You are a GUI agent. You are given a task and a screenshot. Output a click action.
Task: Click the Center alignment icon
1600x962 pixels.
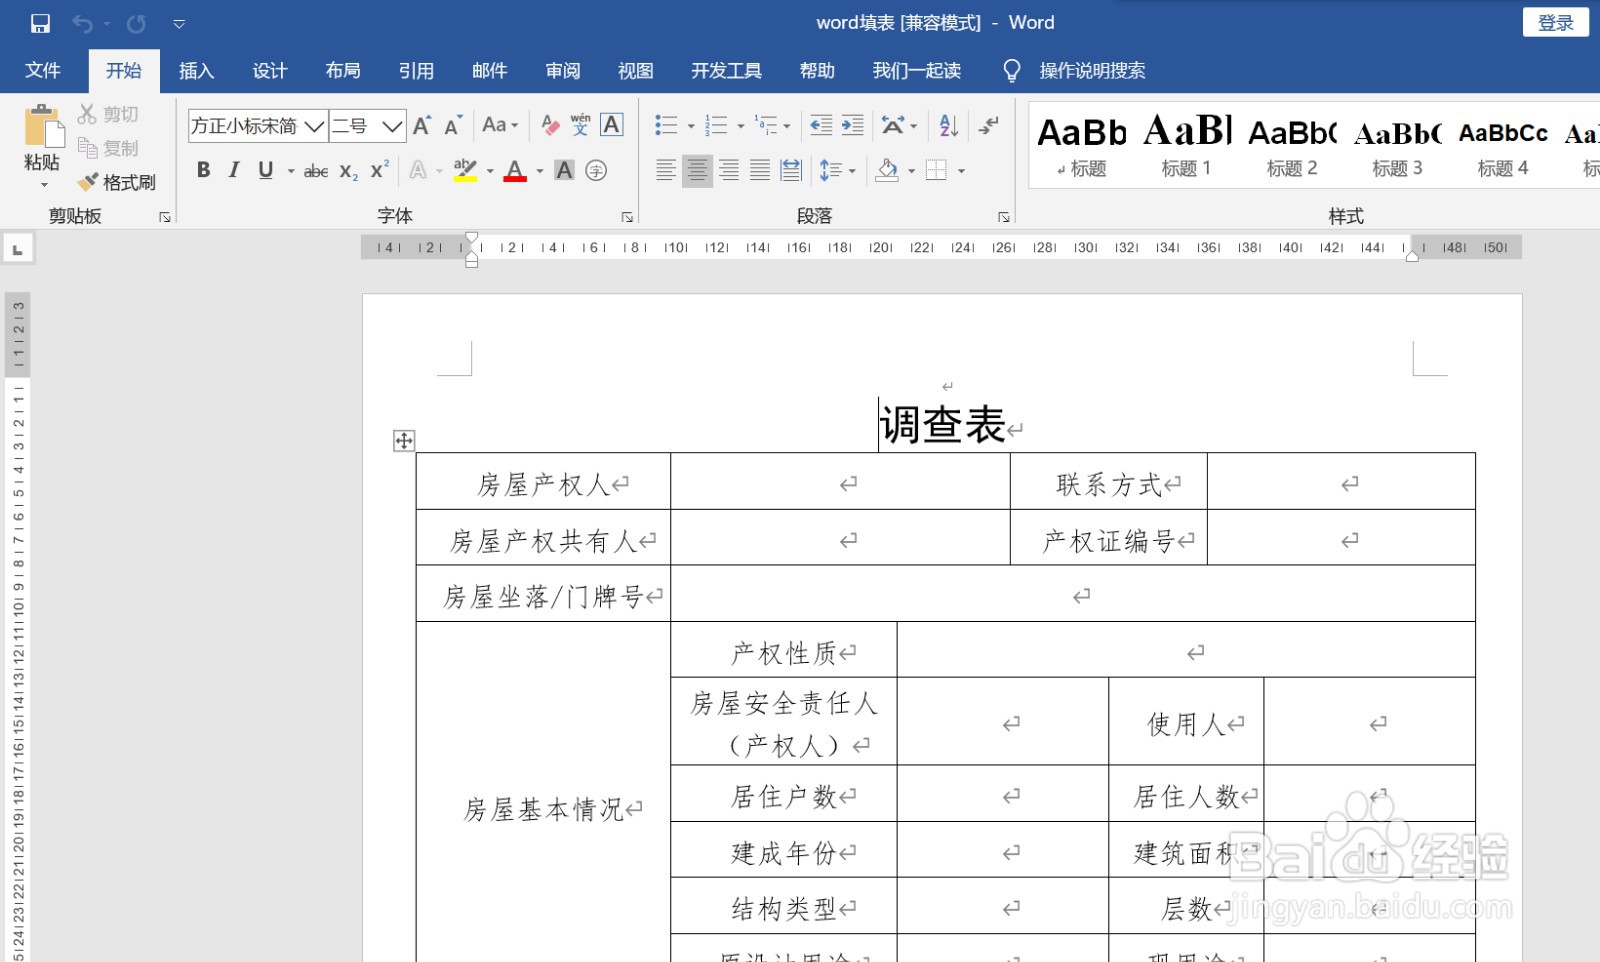pos(697,170)
